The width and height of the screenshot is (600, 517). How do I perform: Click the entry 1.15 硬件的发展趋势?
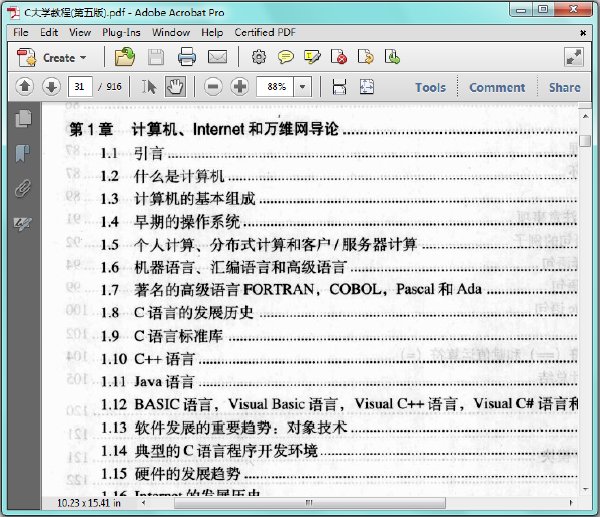[x=171, y=473]
